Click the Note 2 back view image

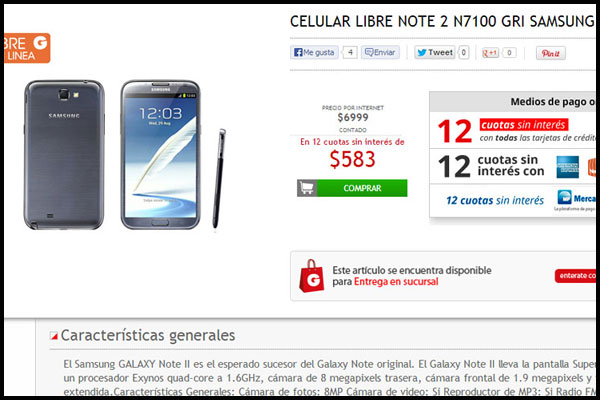click(64, 155)
